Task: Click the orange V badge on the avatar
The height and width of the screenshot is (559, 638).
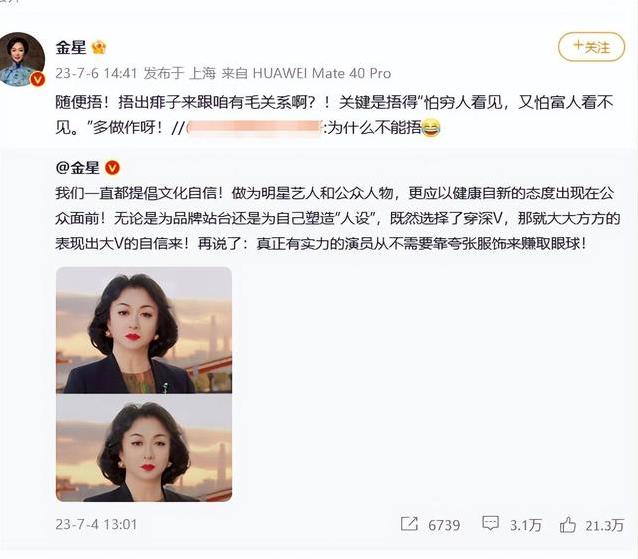Action: pos(38,79)
